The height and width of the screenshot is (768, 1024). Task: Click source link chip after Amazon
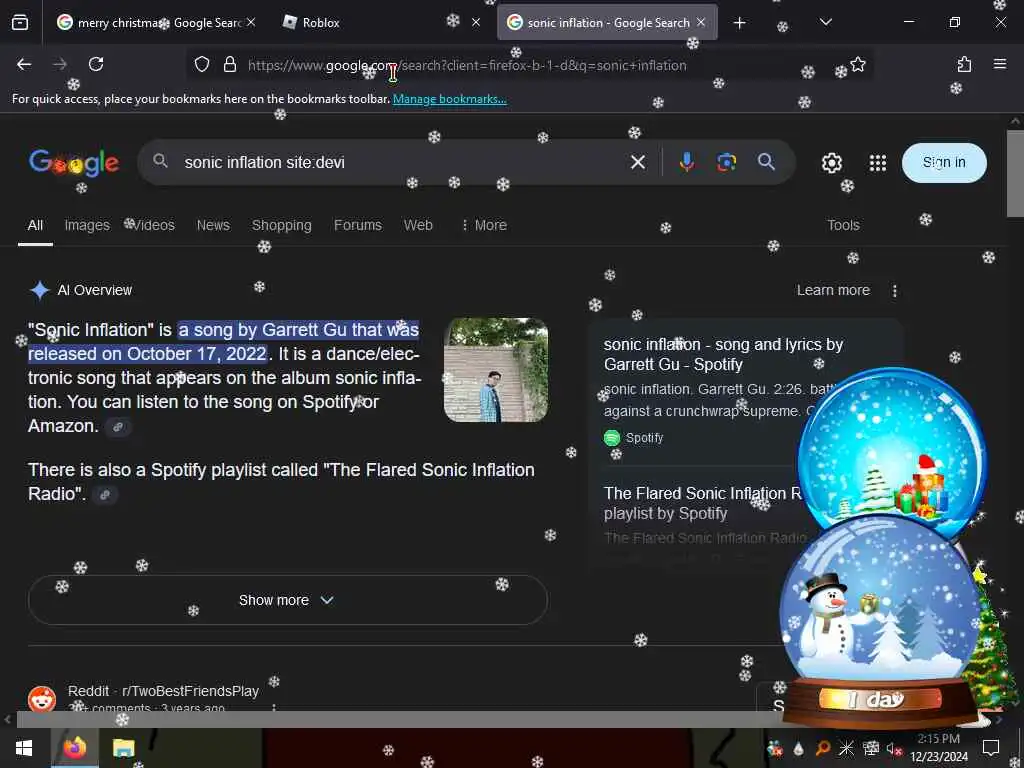[118, 427]
